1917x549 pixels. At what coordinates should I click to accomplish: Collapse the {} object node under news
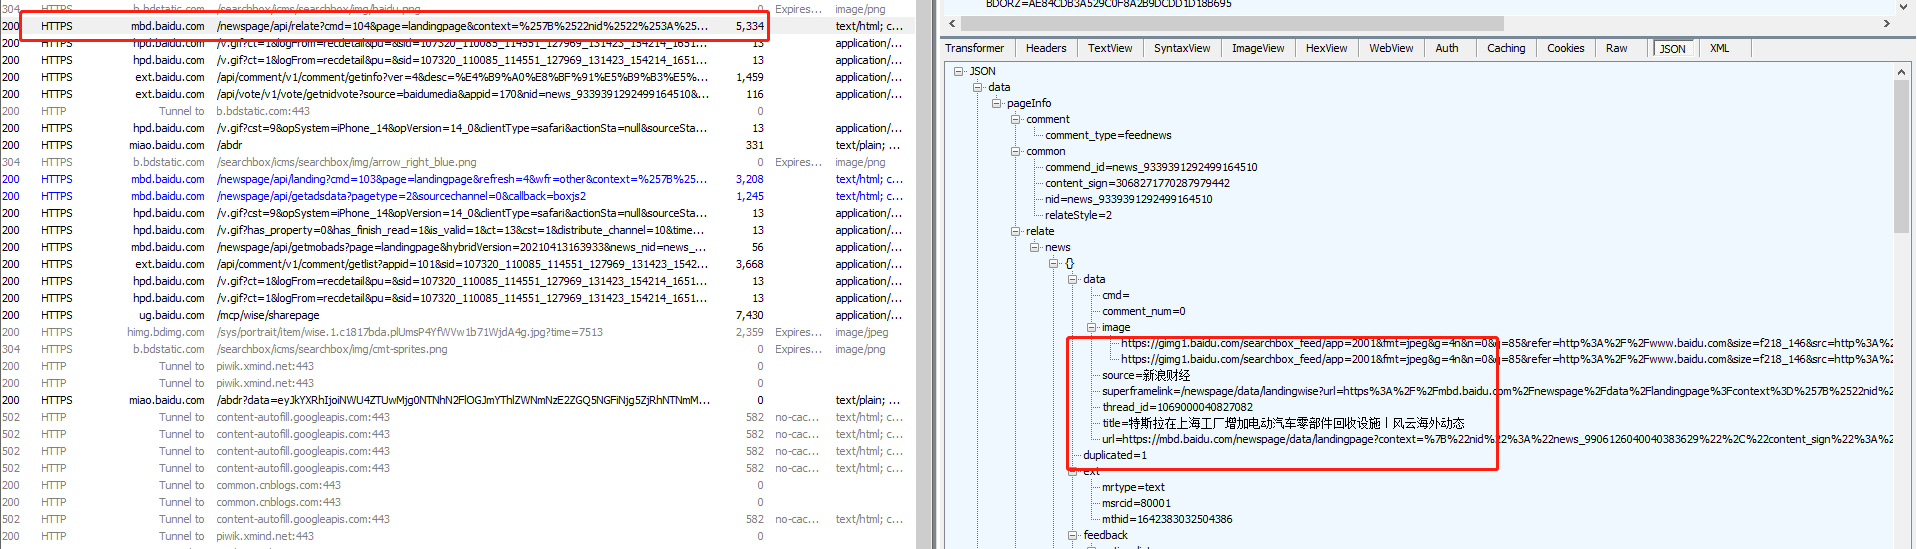tap(1054, 263)
